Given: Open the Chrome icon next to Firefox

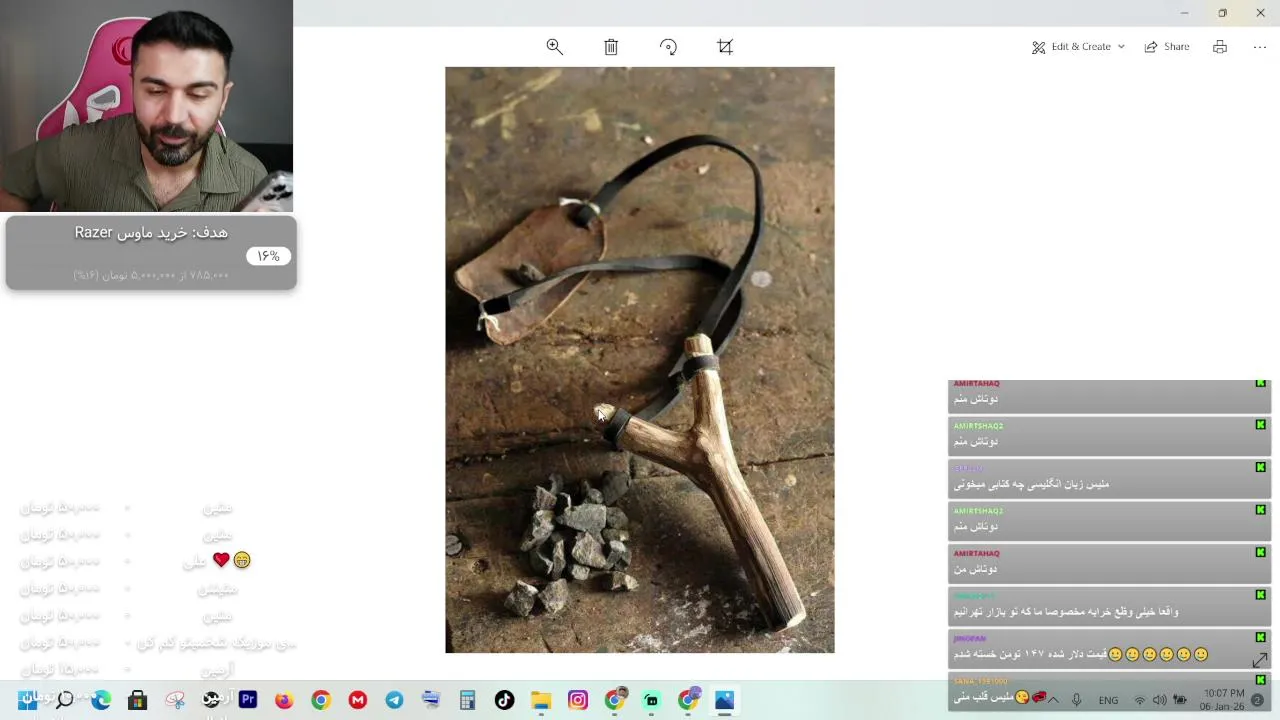Looking at the screenshot, I should [321, 700].
